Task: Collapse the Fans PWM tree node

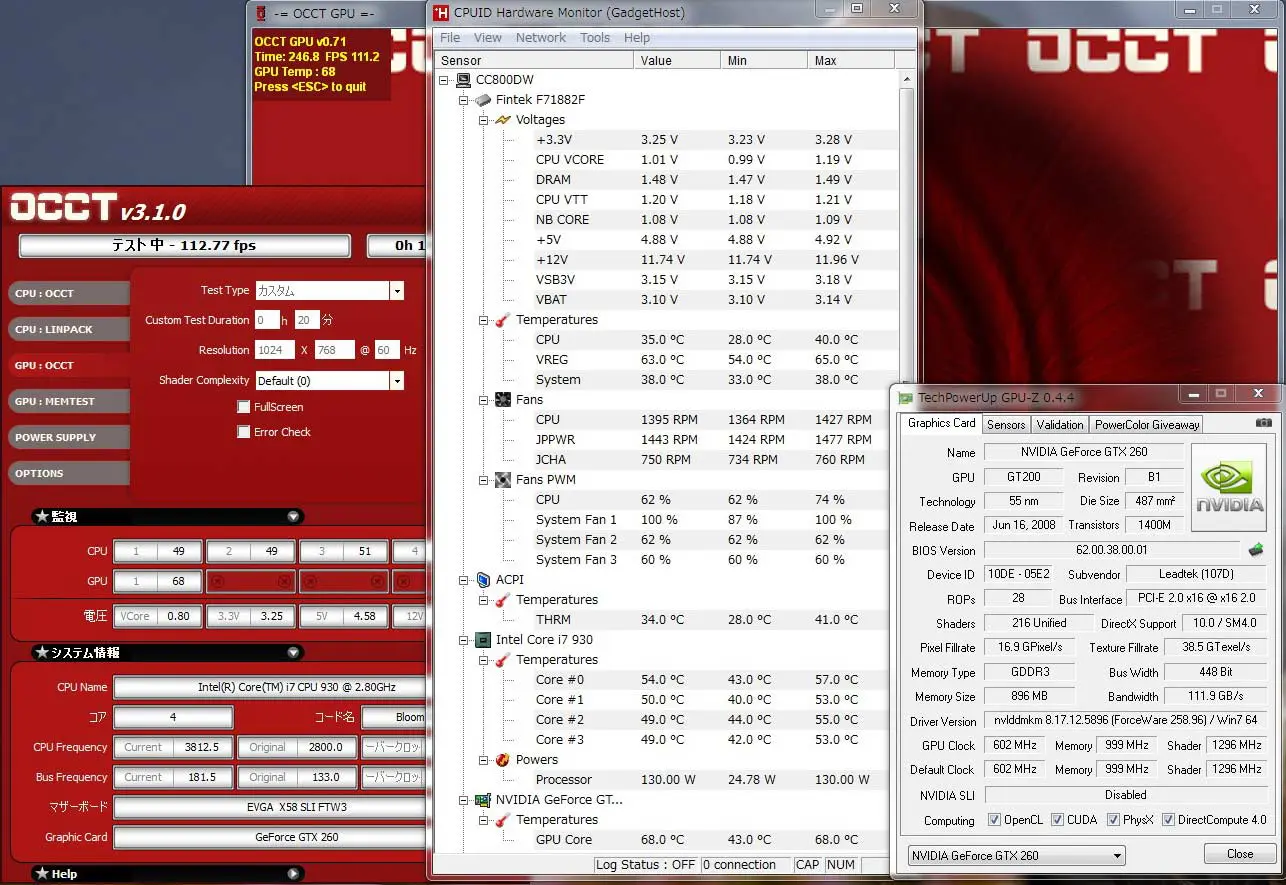Action: (482, 480)
